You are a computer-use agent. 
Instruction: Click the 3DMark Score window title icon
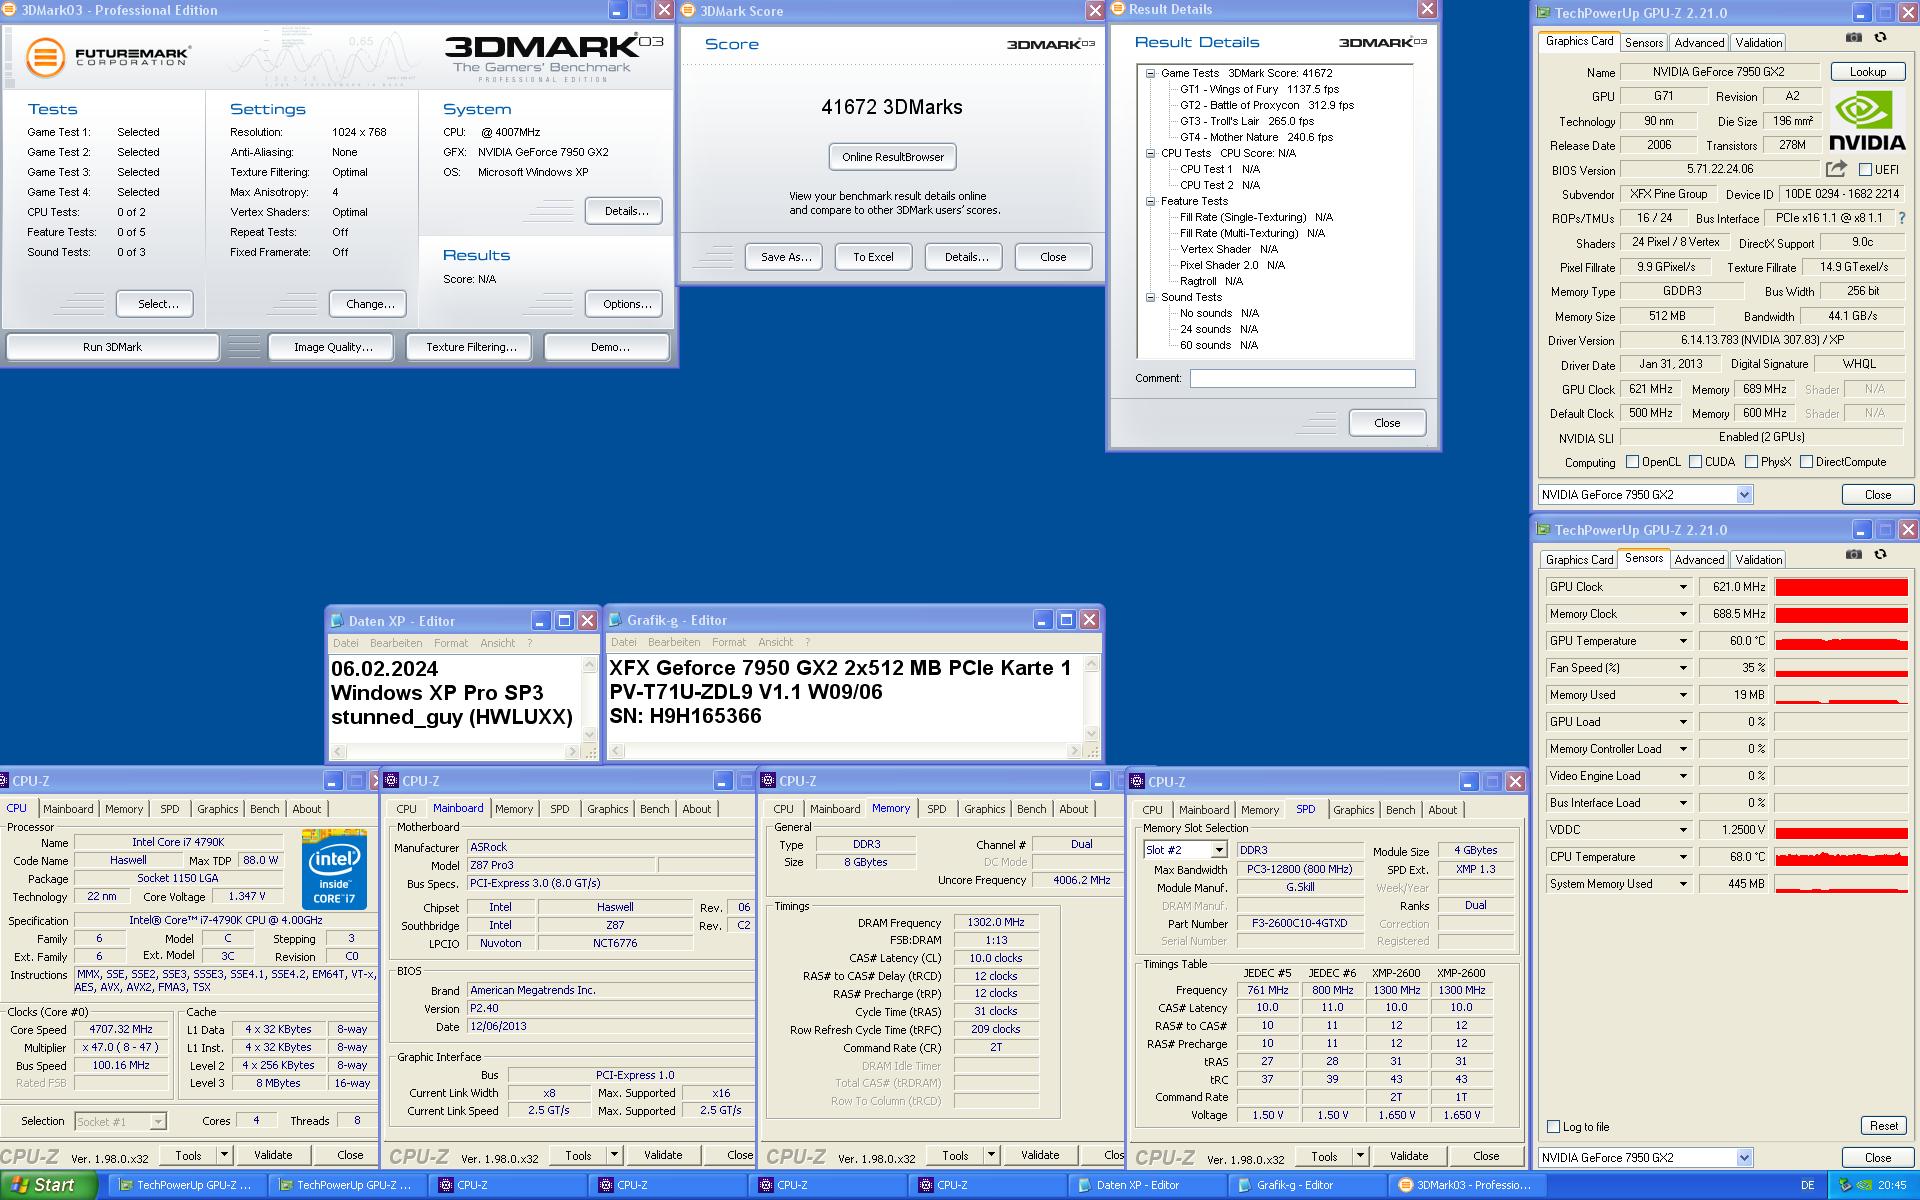click(689, 11)
